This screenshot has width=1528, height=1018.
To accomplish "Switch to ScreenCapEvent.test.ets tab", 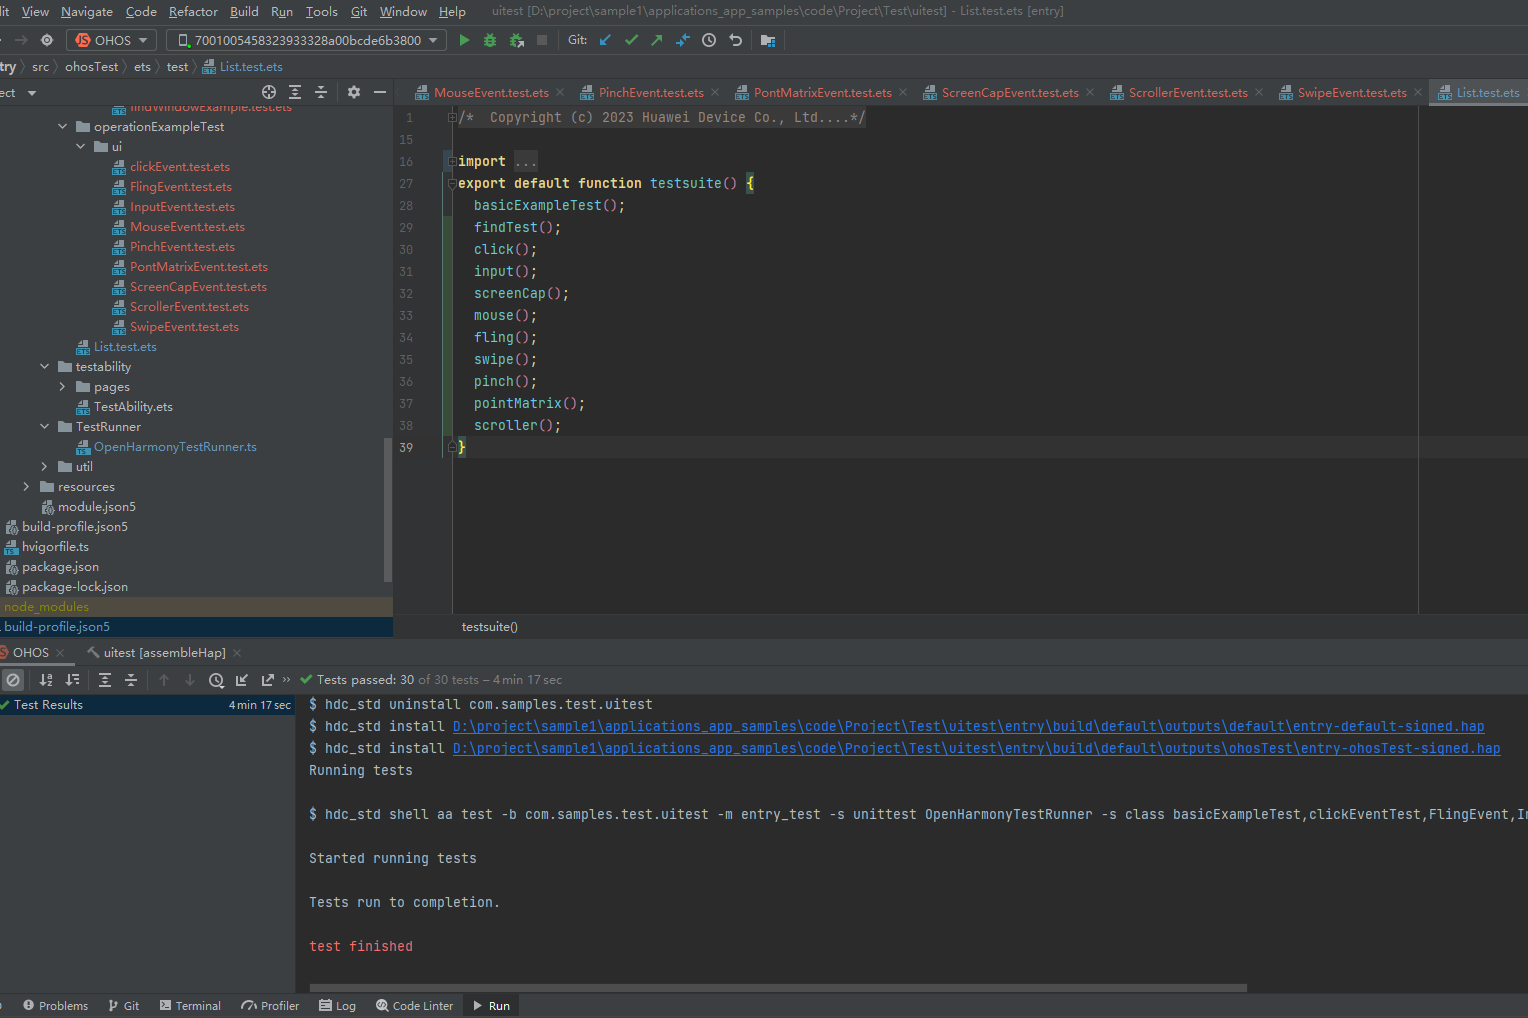I will (1009, 93).
